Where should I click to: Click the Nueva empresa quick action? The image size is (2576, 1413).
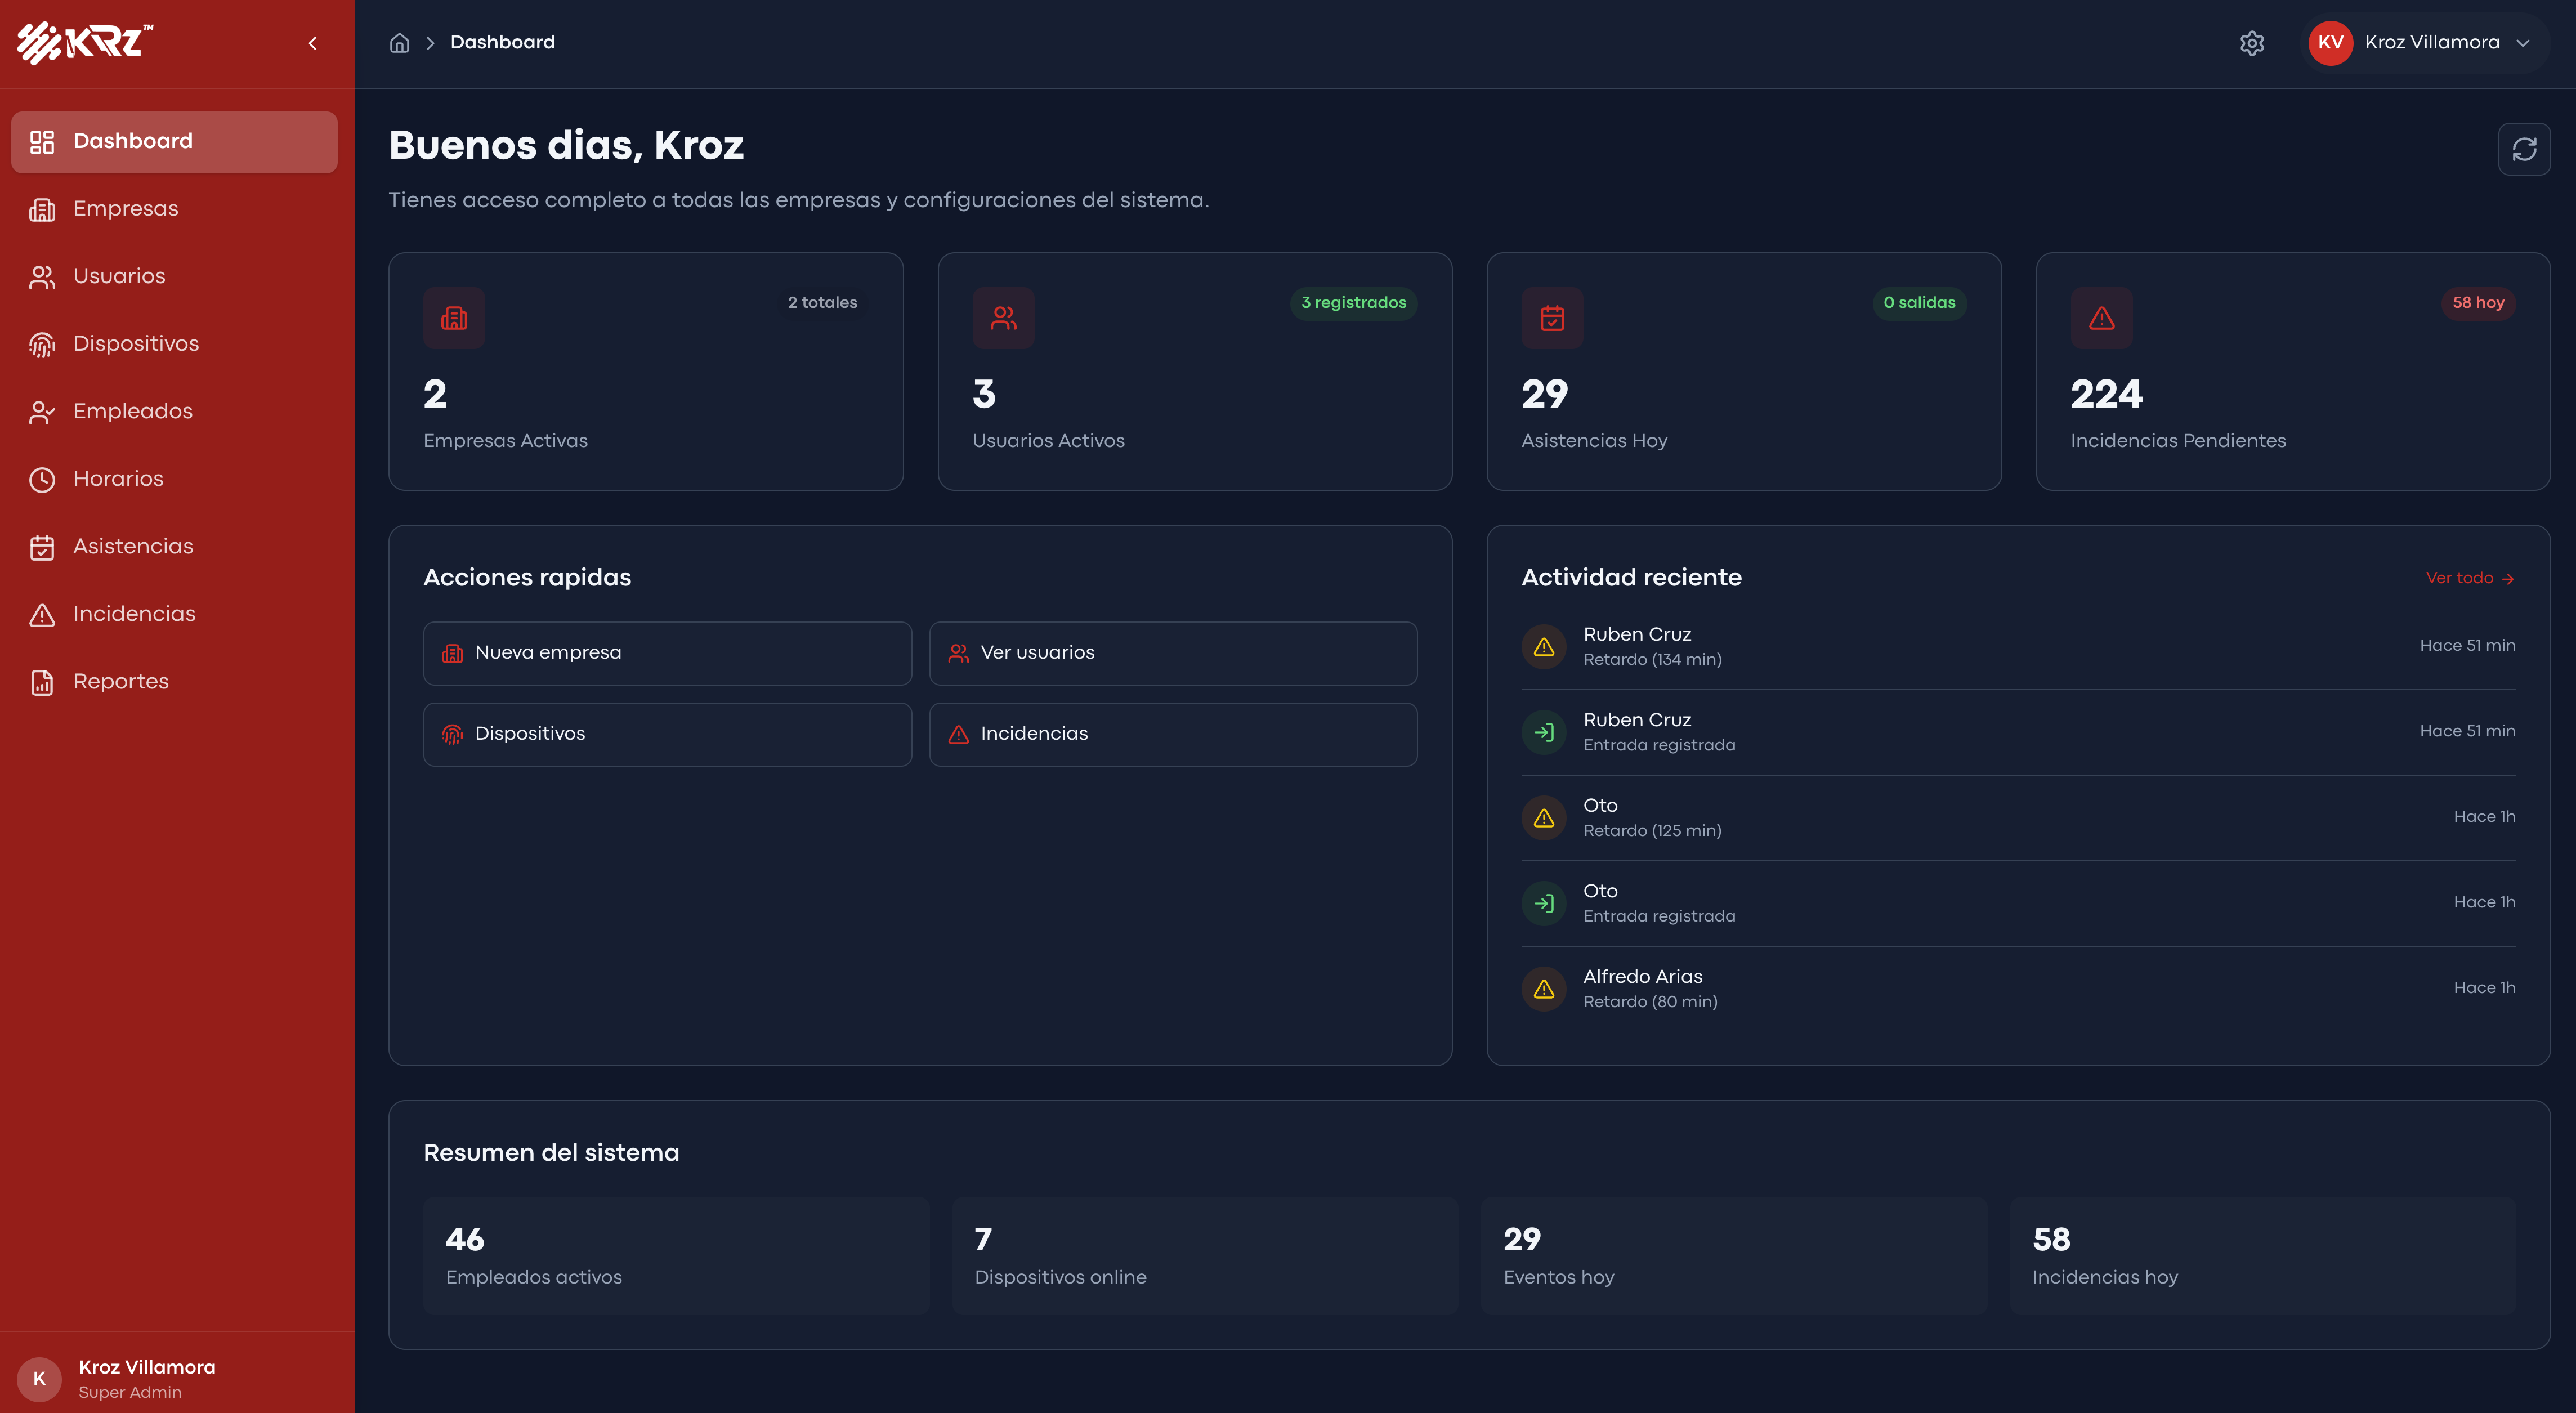coord(667,652)
